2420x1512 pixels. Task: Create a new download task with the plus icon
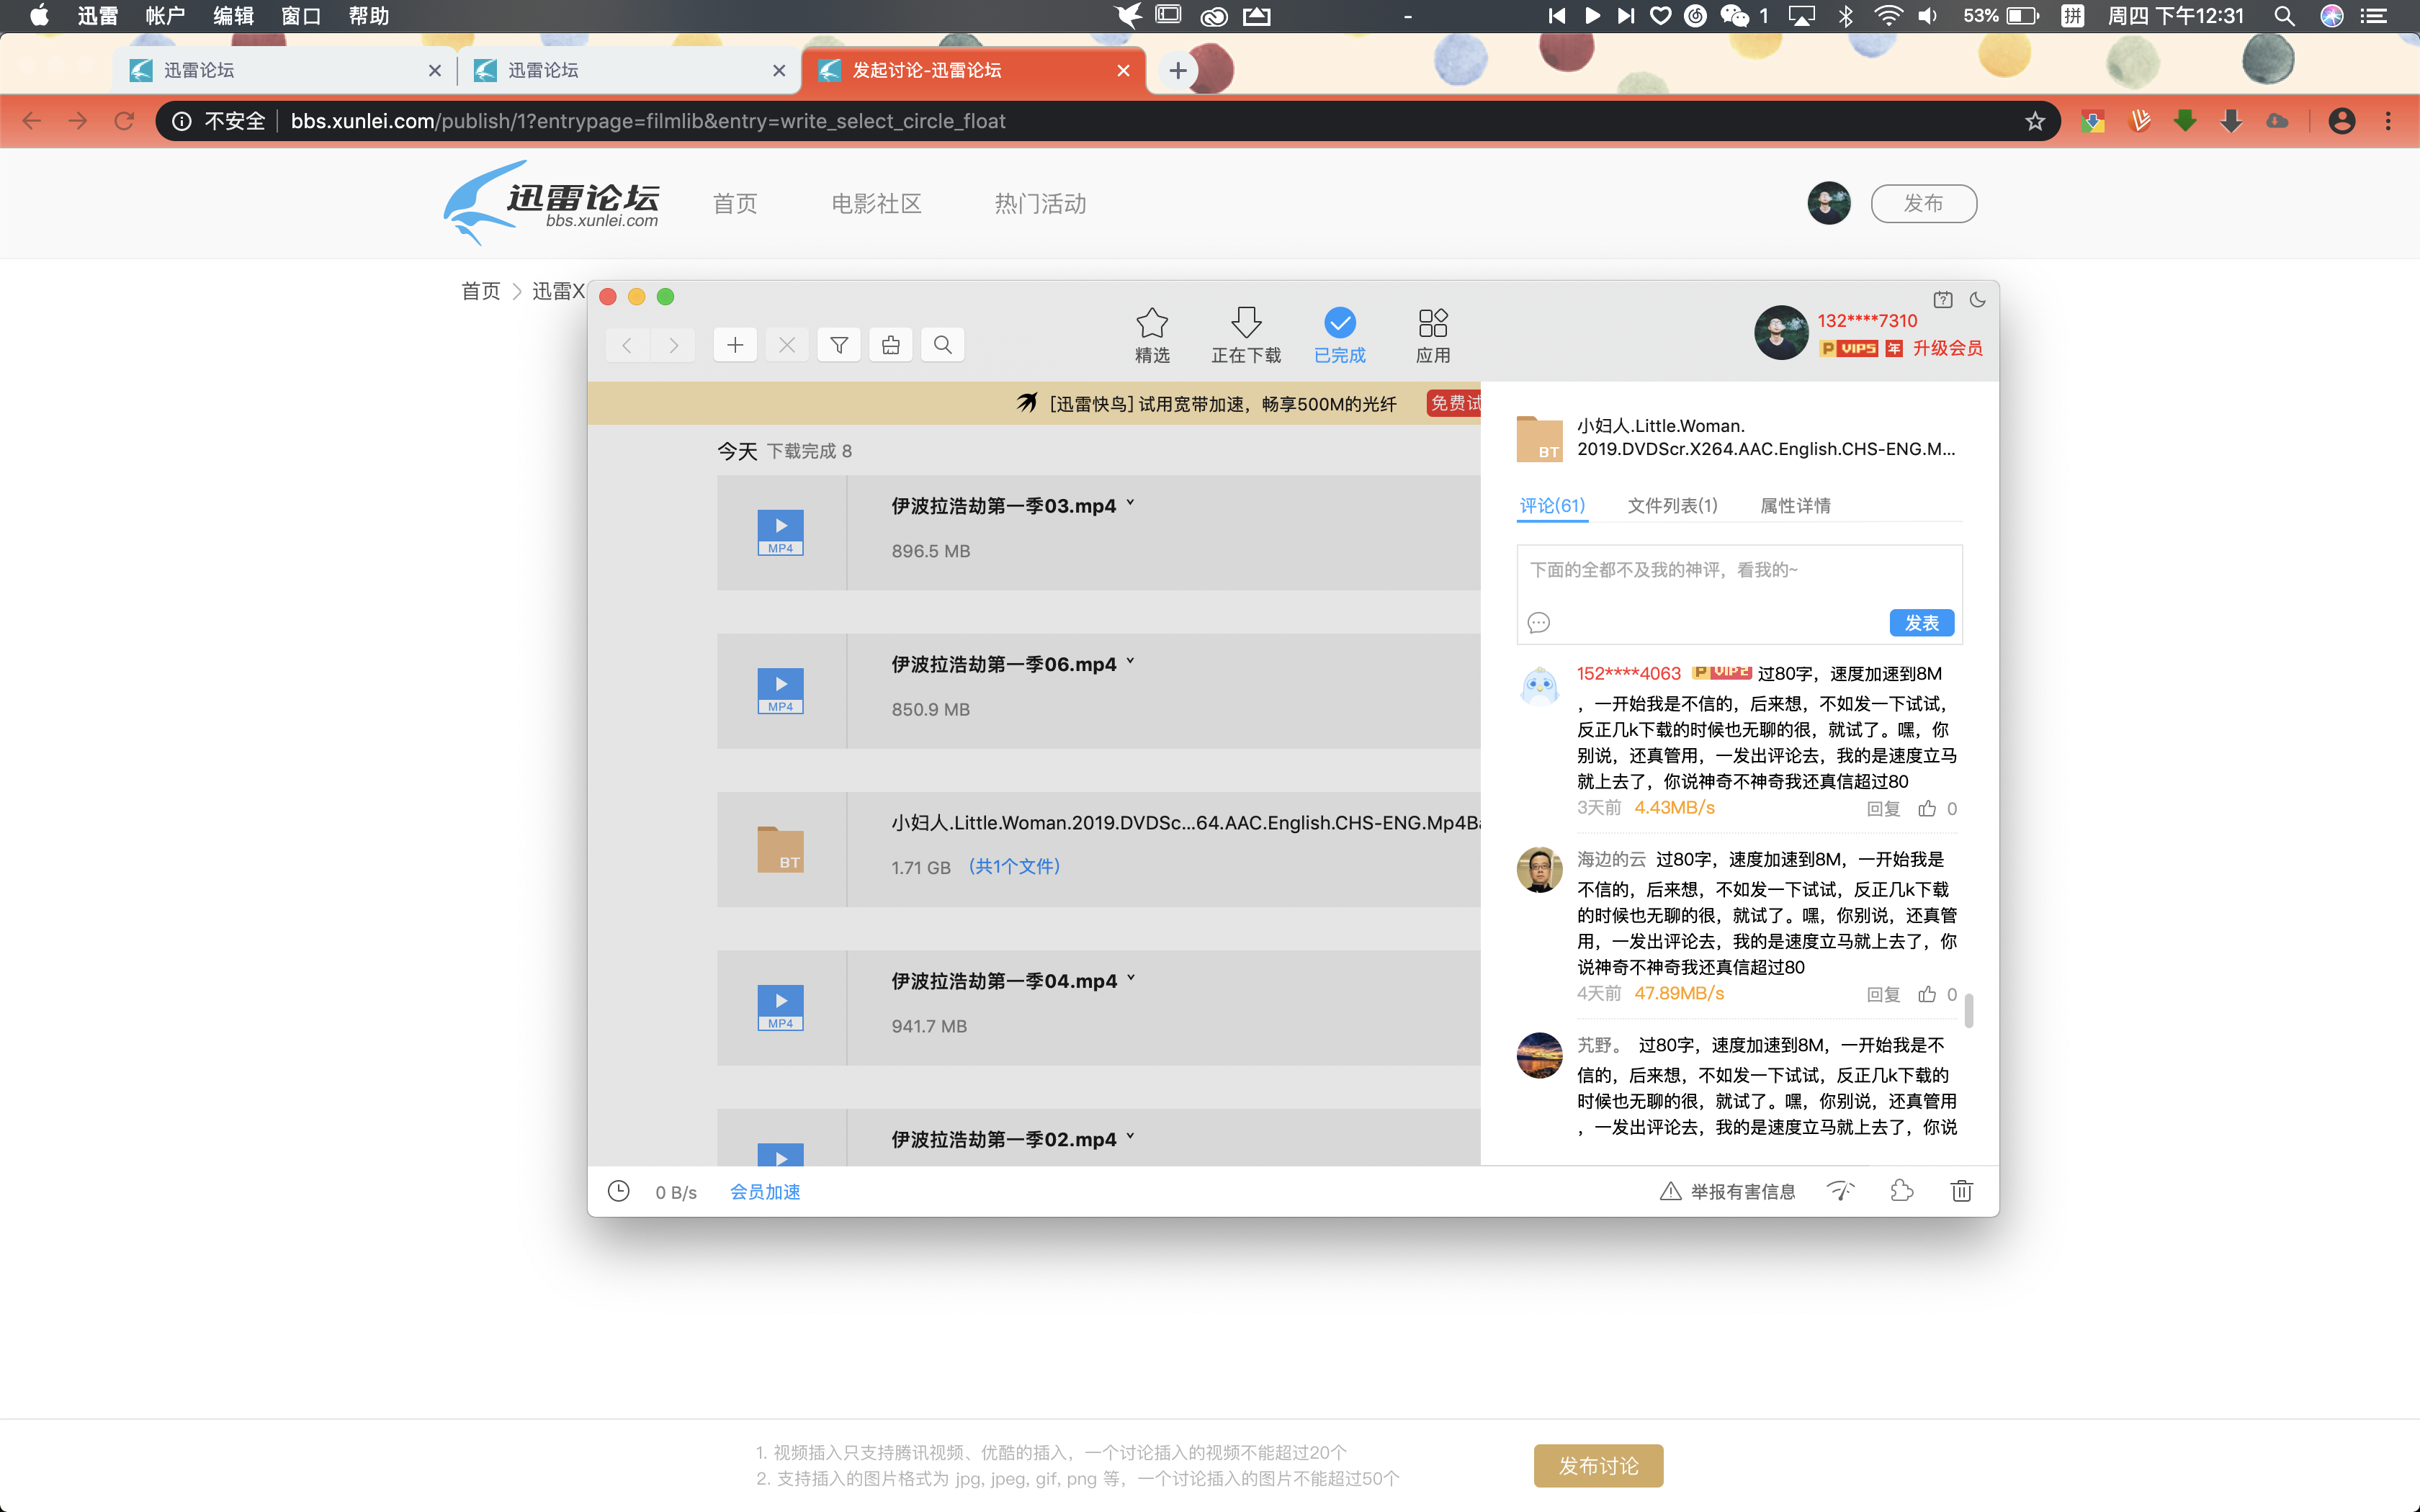click(x=735, y=344)
